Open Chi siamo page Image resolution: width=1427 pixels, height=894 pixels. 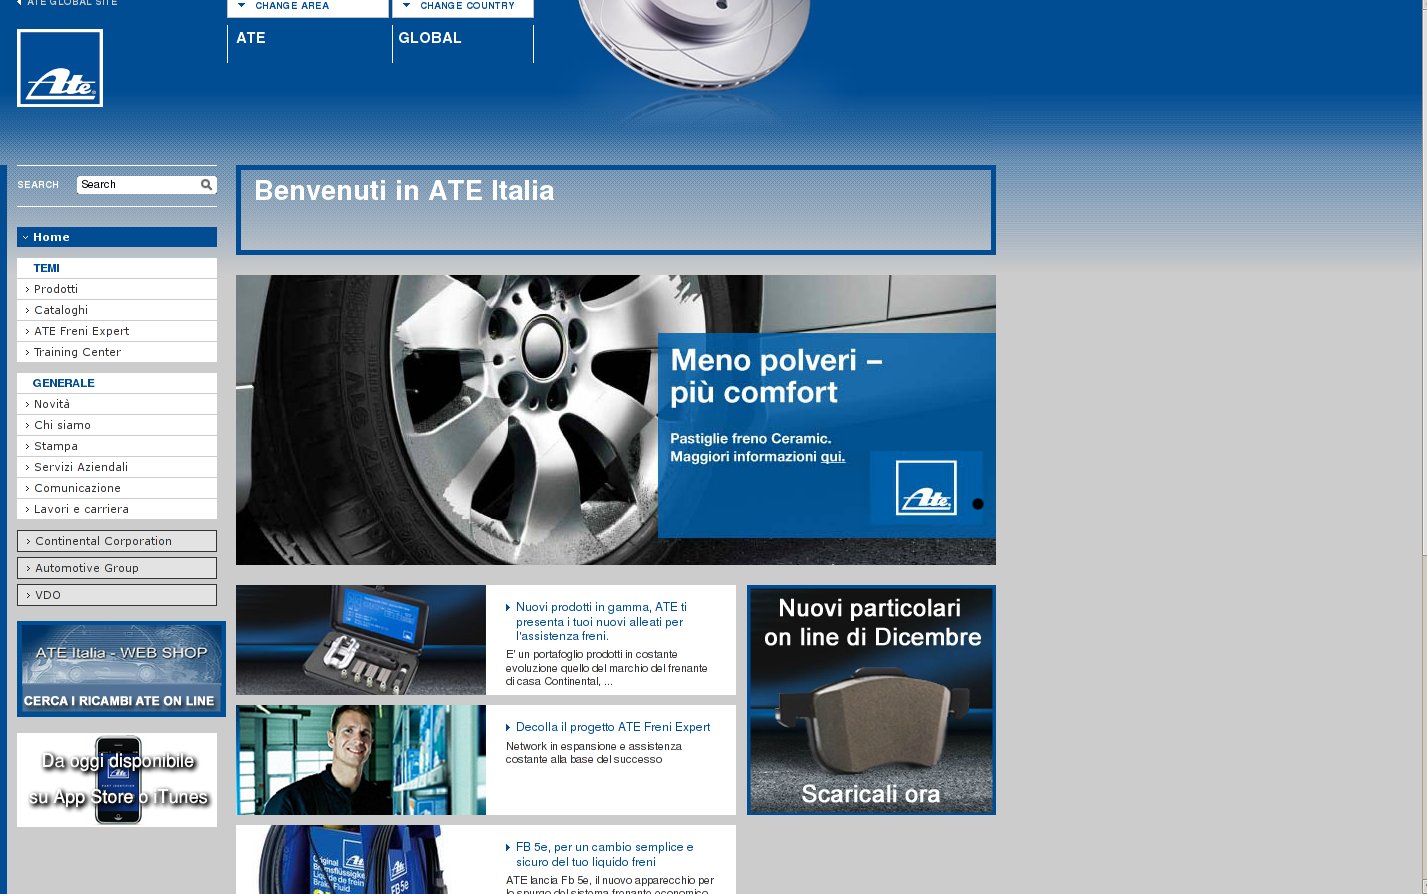117,425
